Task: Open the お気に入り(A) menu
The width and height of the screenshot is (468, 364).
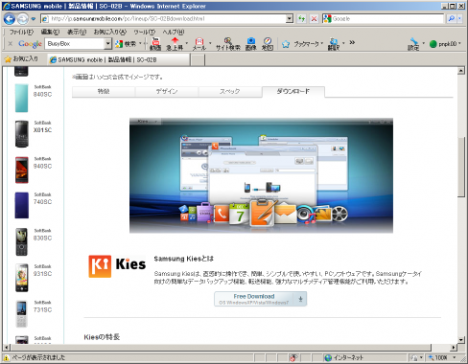Action: [x=110, y=32]
